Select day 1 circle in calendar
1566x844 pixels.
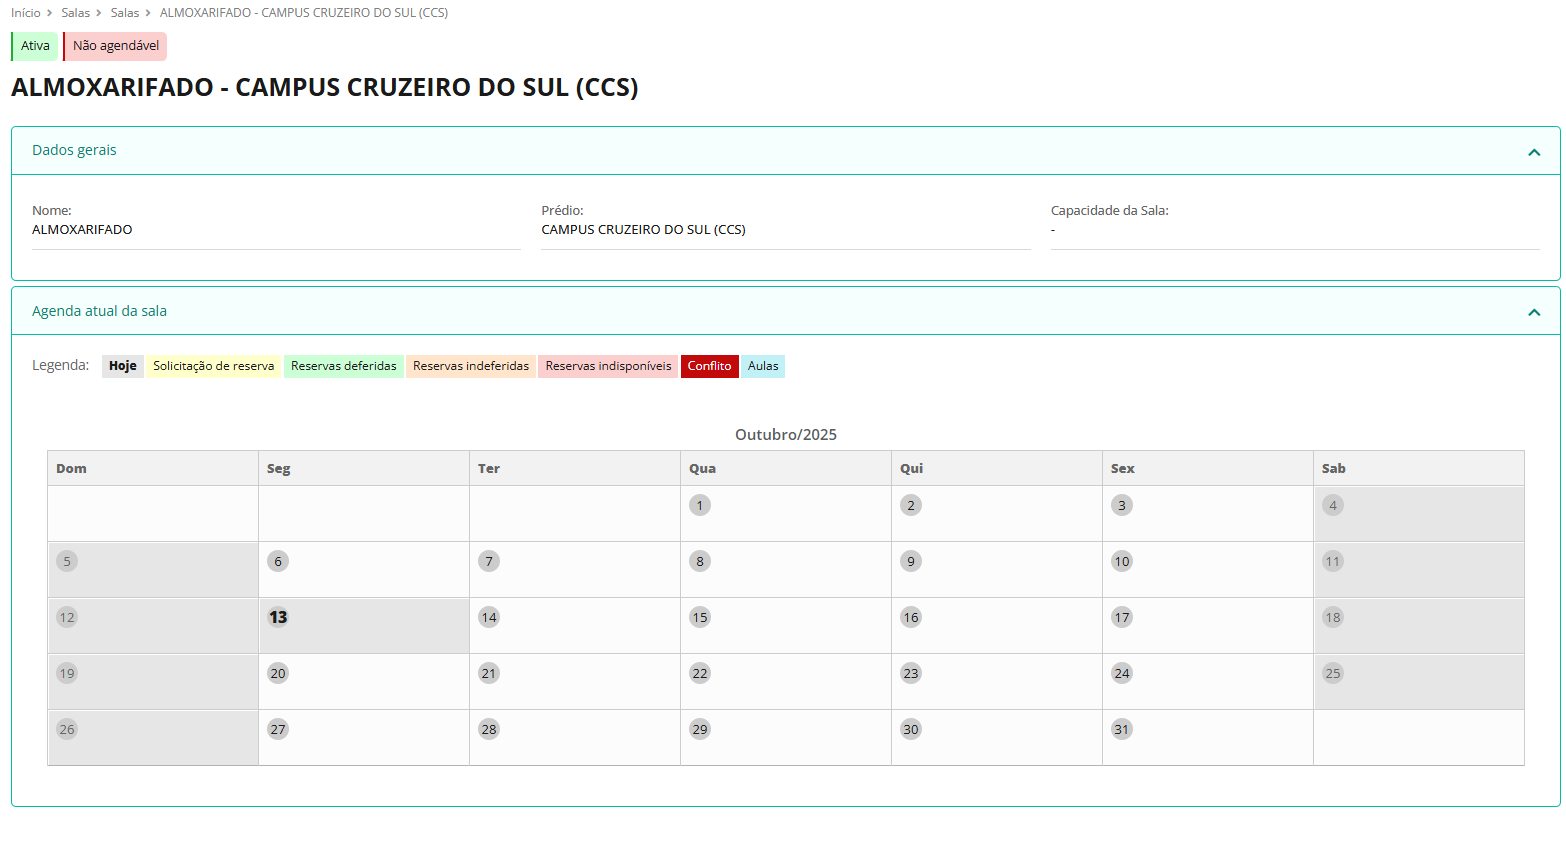coord(700,505)
